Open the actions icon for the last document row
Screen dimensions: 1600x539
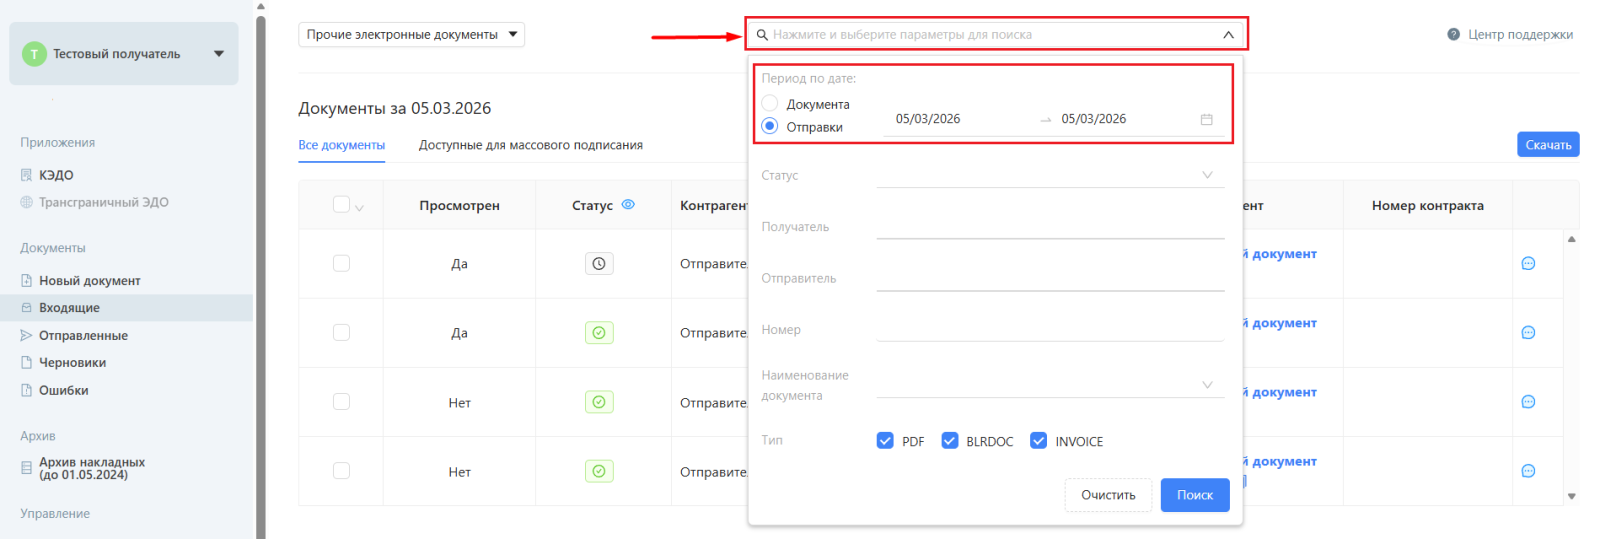coord(1527,471)
